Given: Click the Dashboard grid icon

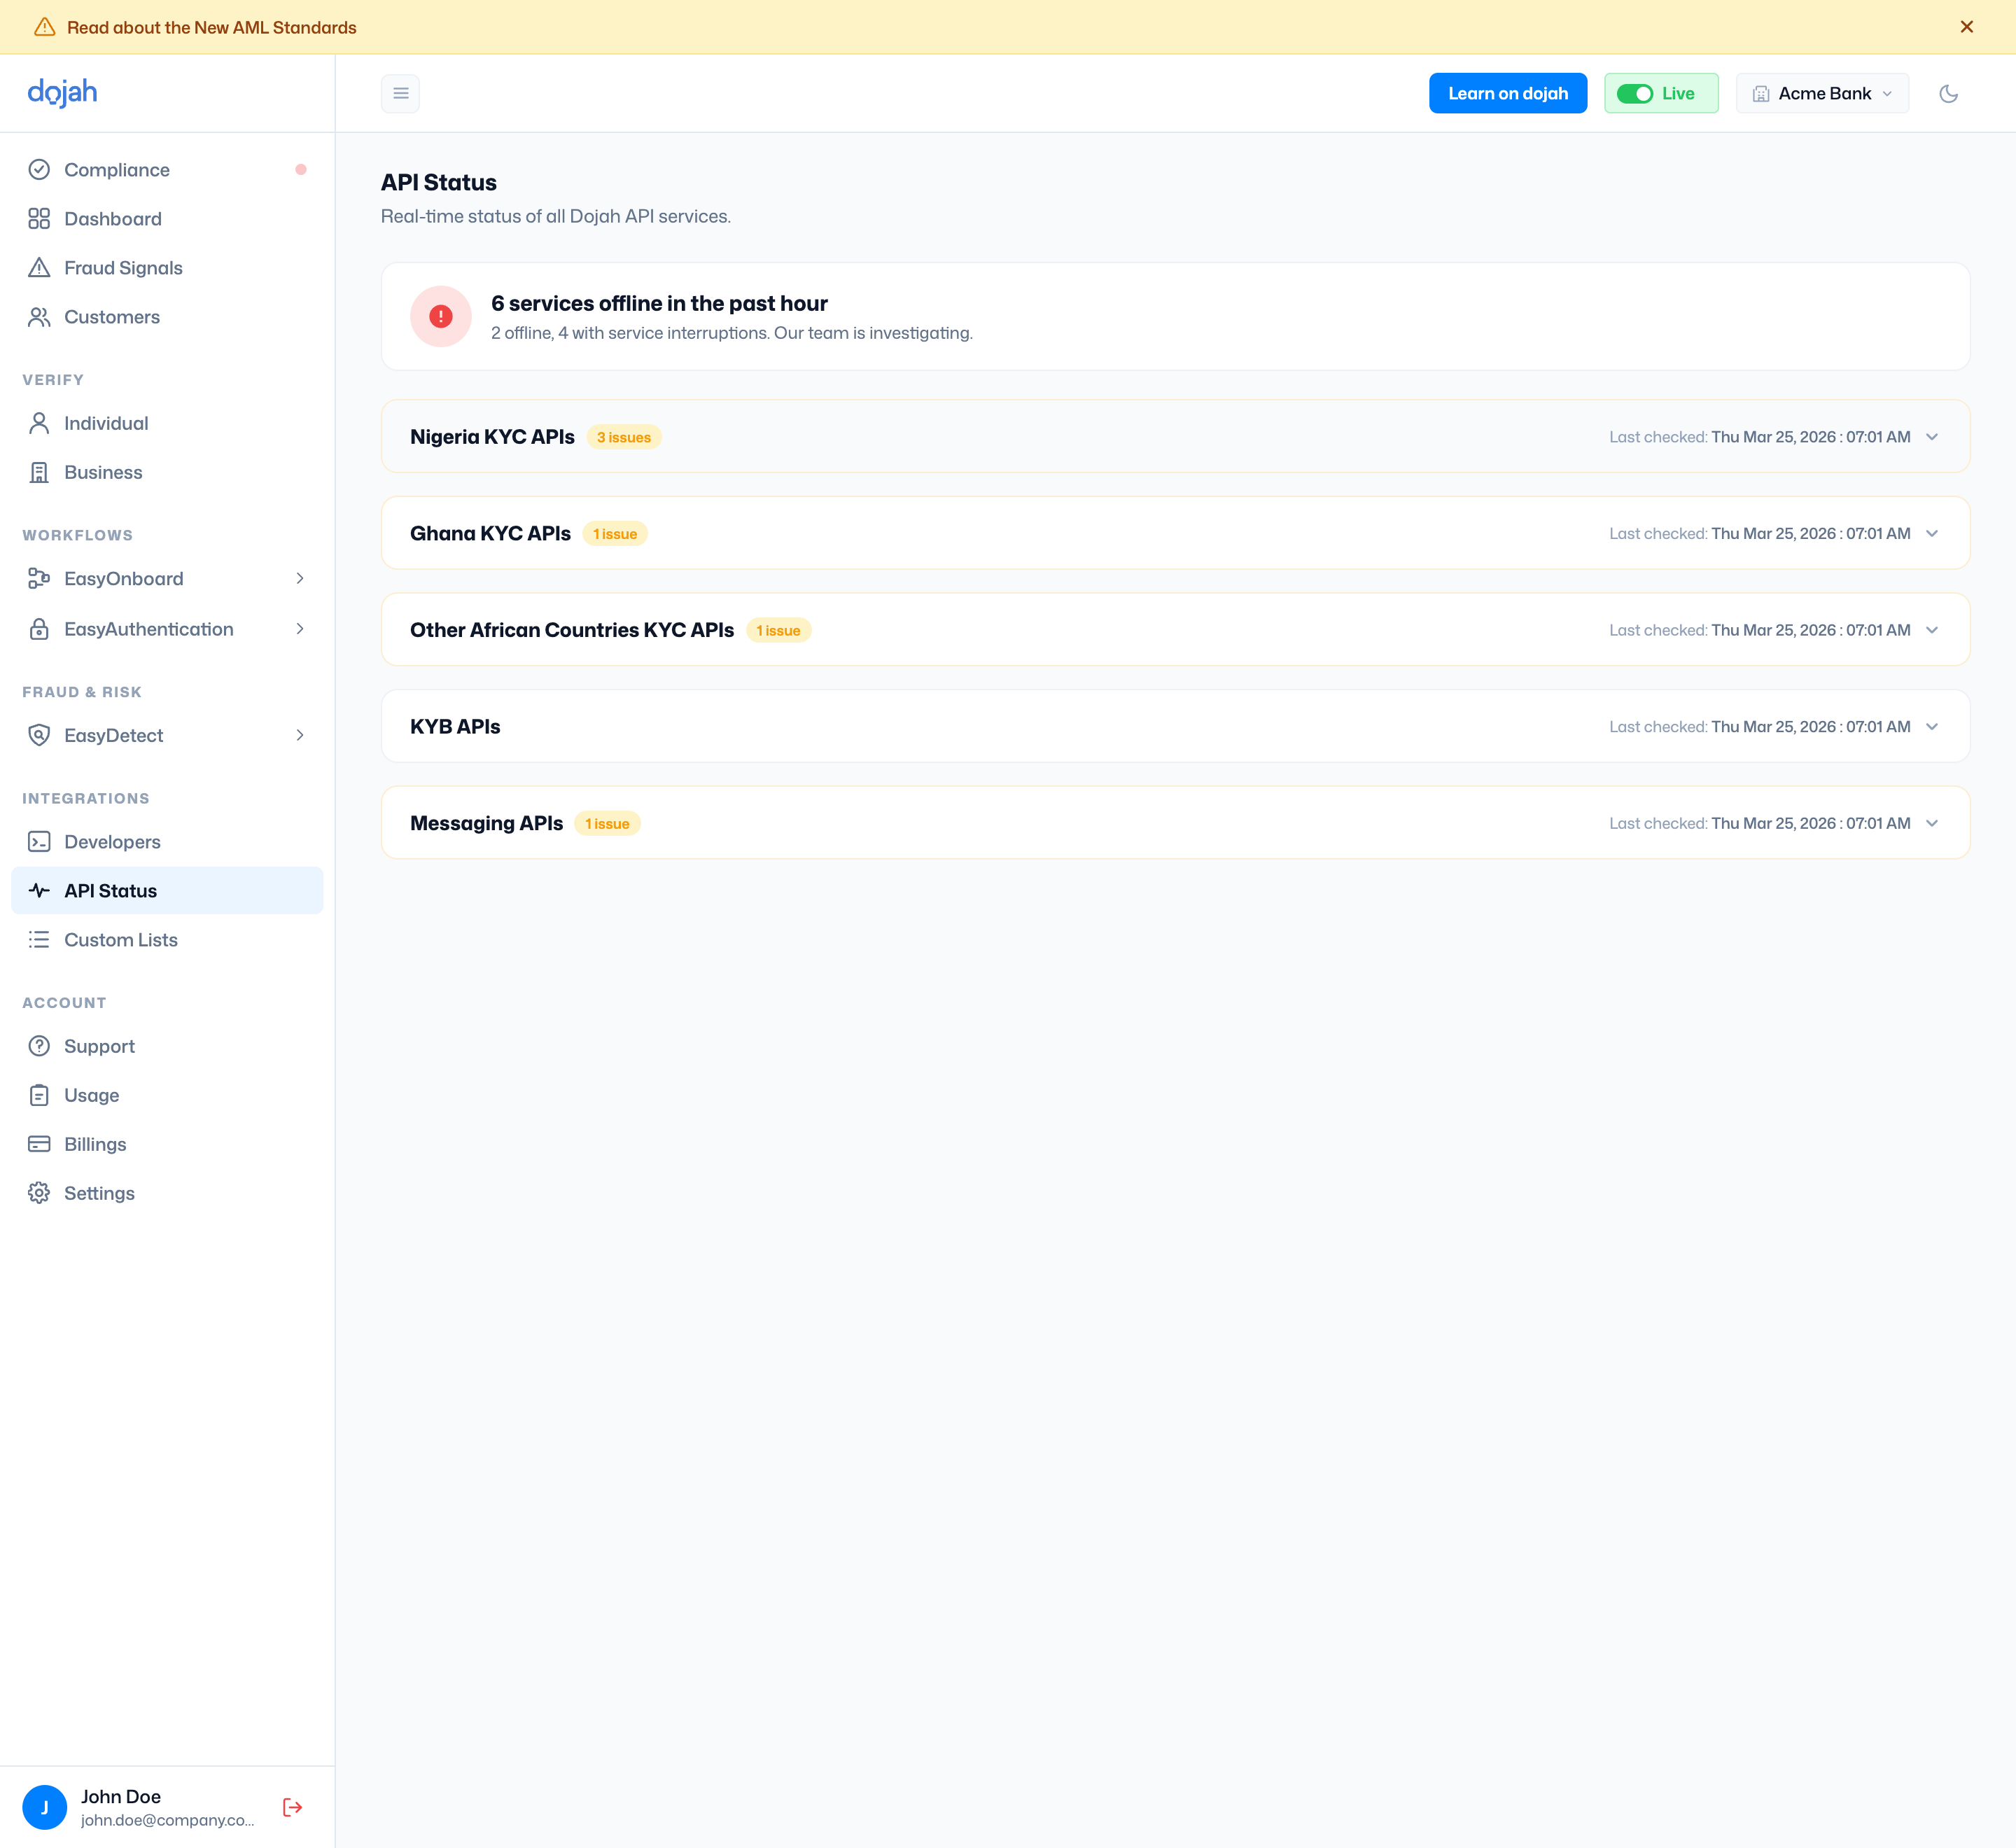Looking at the screenshot, I should [x=39, y=219].
